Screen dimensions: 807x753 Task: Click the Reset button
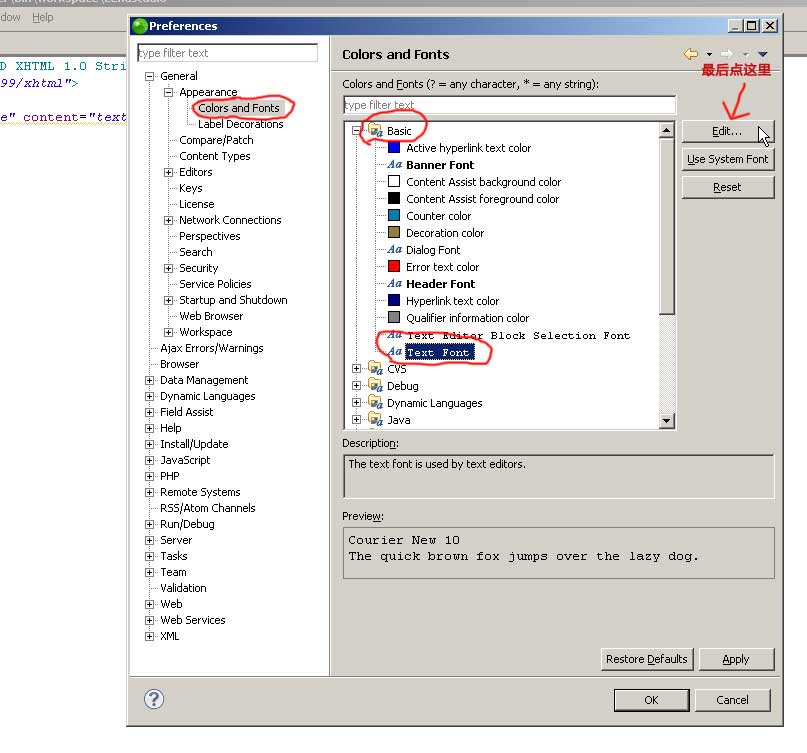728,187
